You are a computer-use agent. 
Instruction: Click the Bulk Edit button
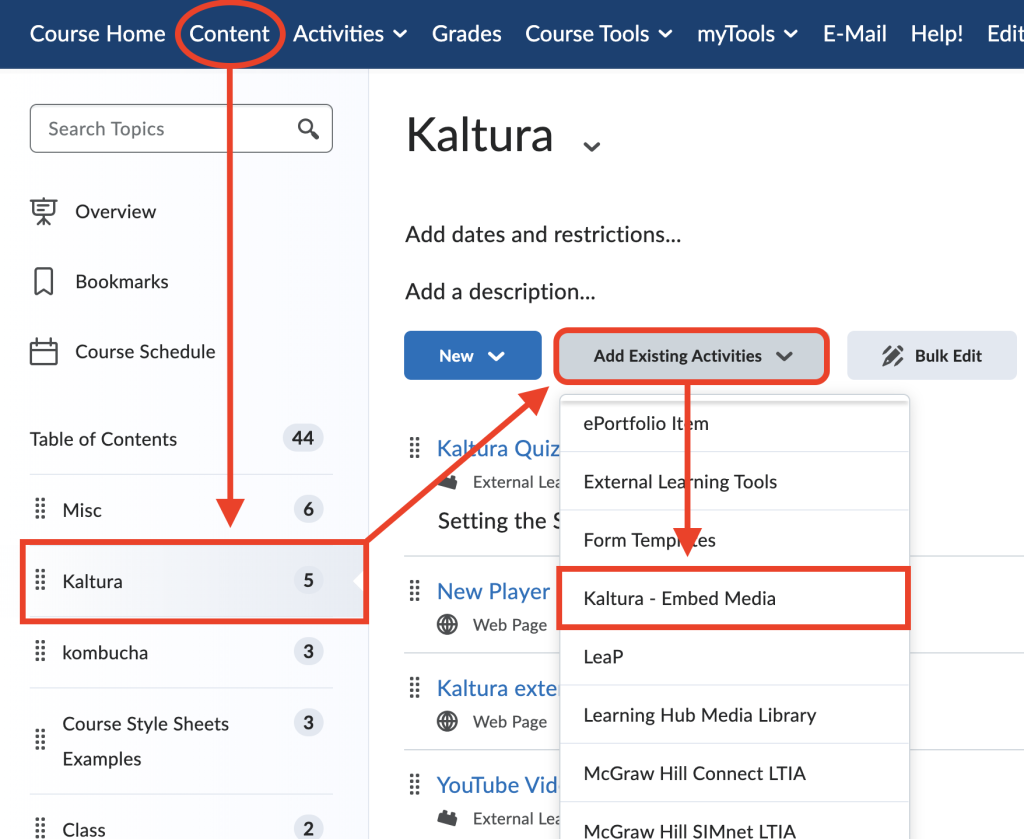click(x=932, y=355)
